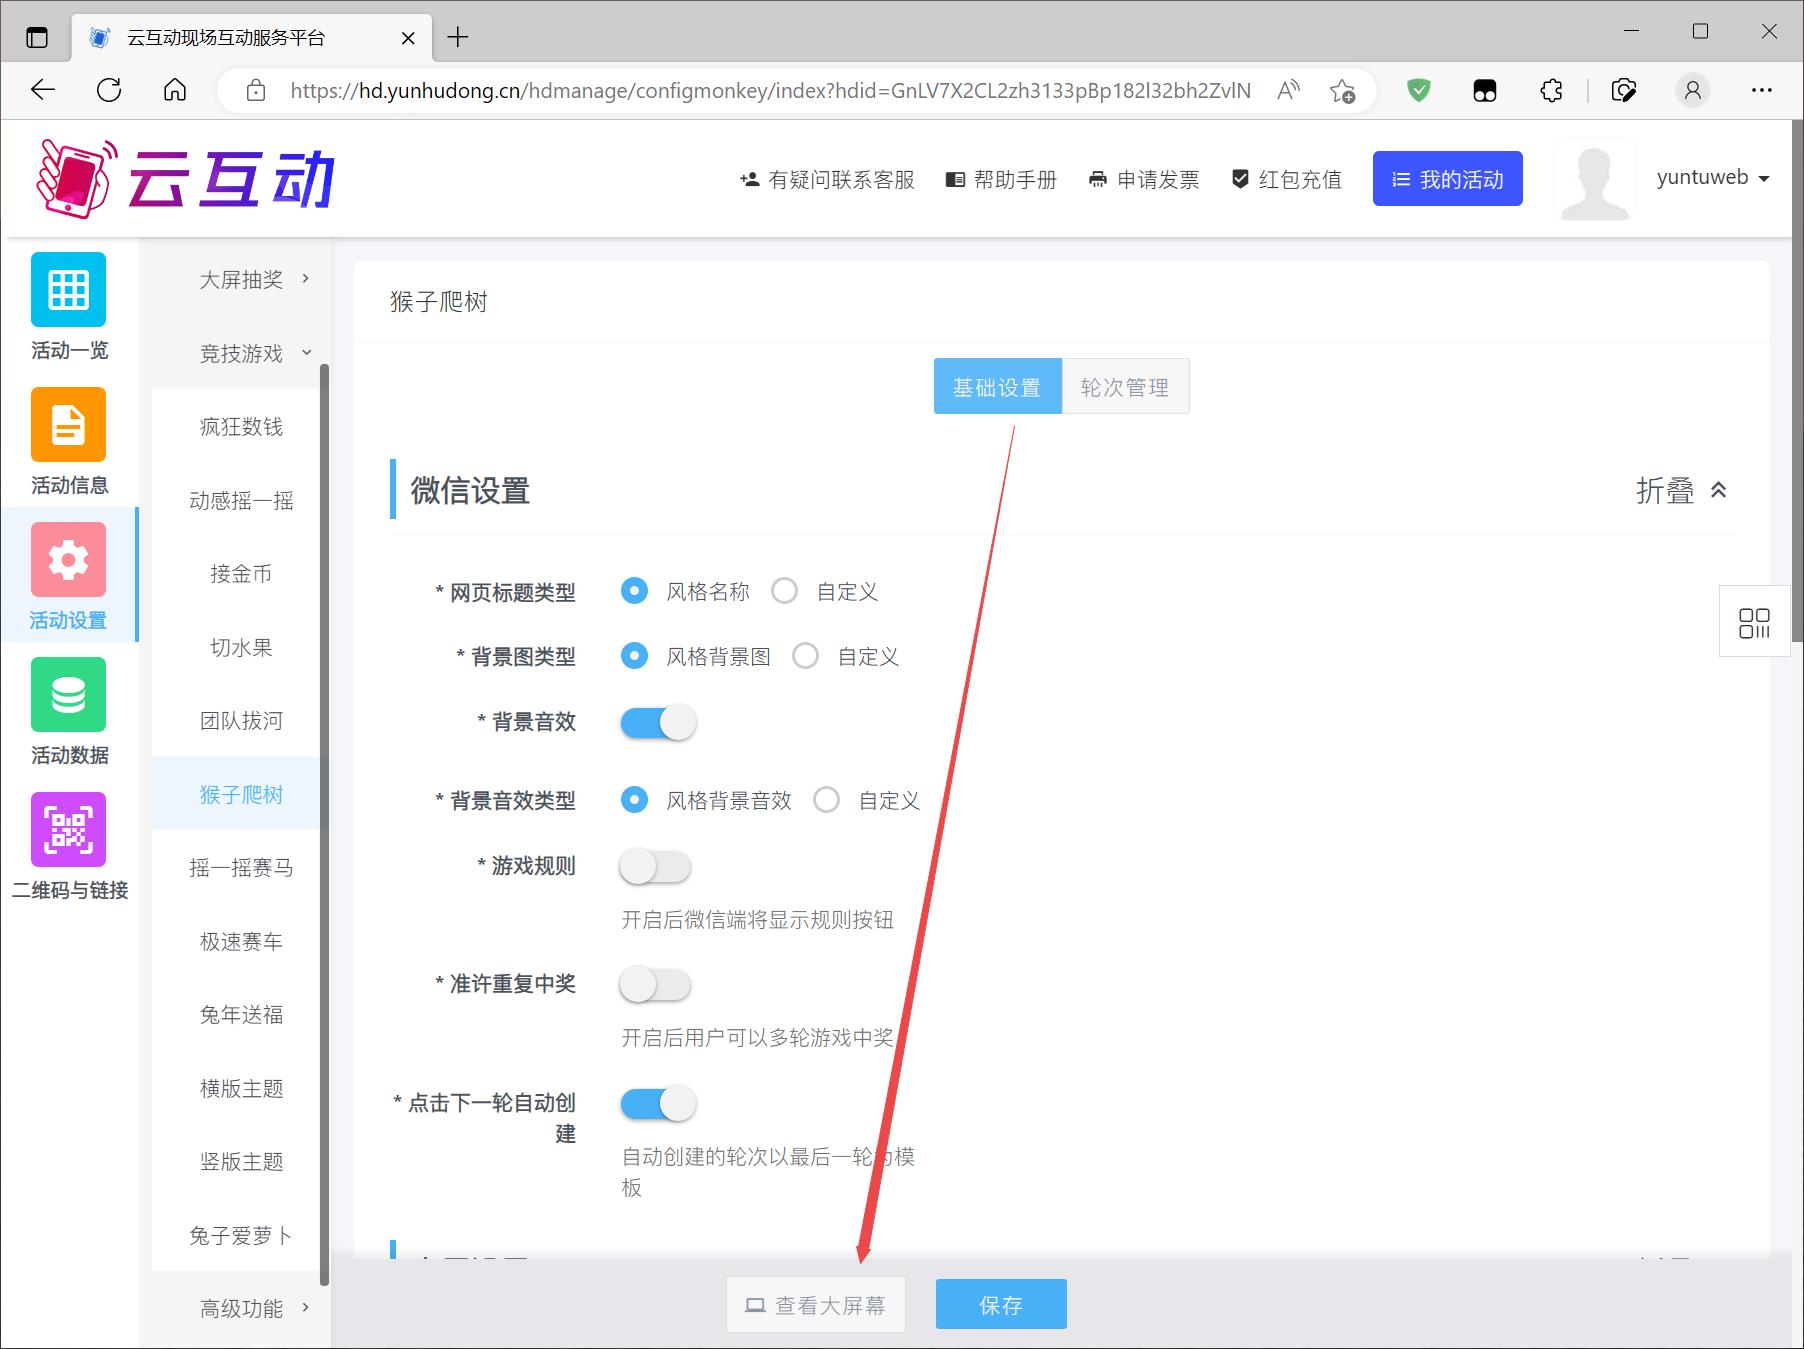Image resolution: width=1804 pixels, height=1349 pixels.
Task: Collapse the 微信设置 section with 折叠
Action: (x=1682, y=490)
